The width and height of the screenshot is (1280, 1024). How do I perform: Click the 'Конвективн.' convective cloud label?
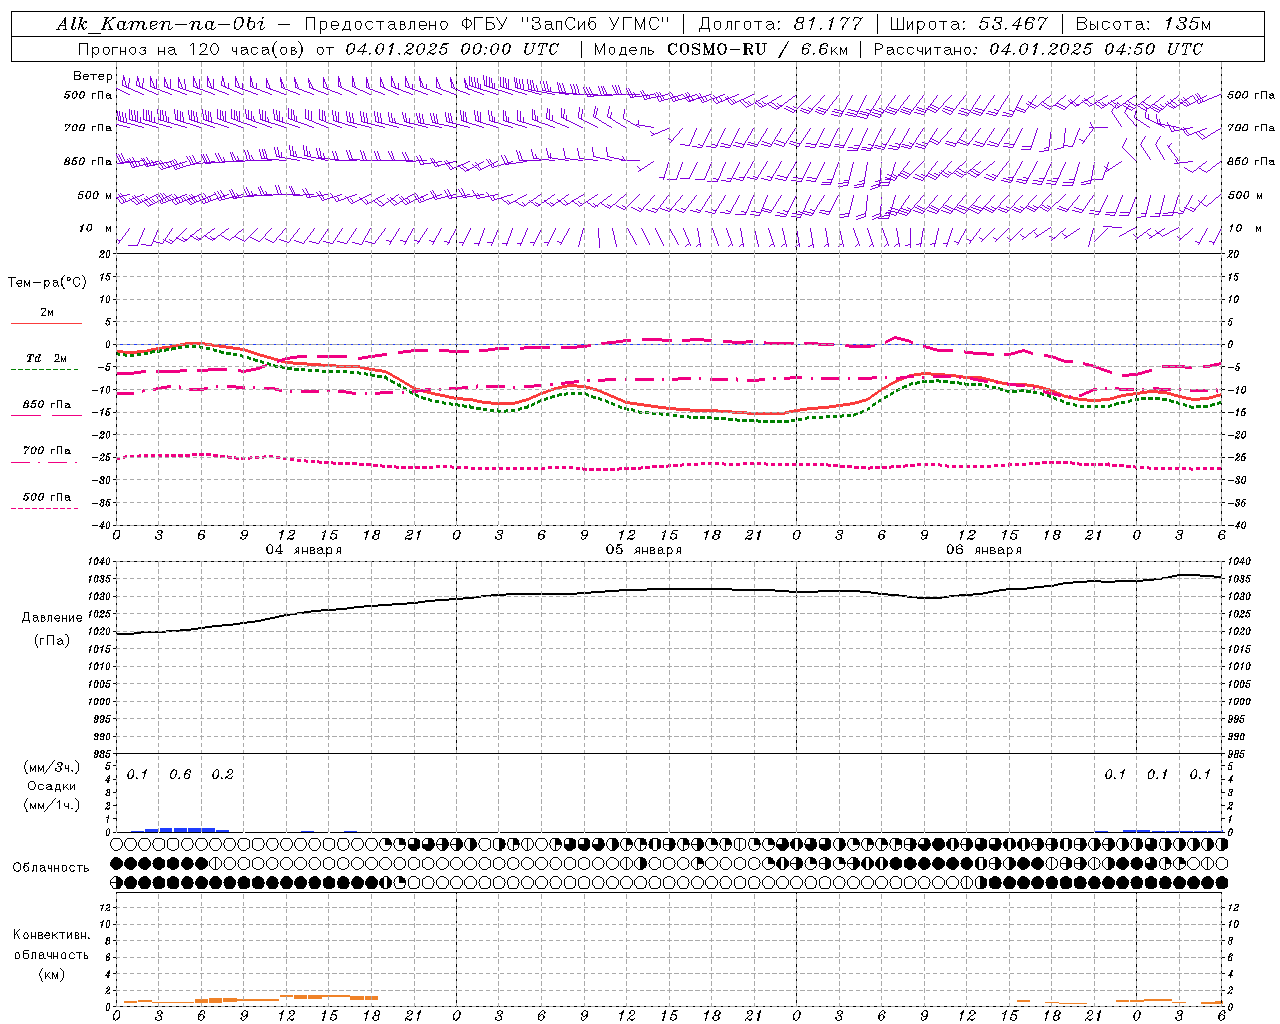[51, 935]
